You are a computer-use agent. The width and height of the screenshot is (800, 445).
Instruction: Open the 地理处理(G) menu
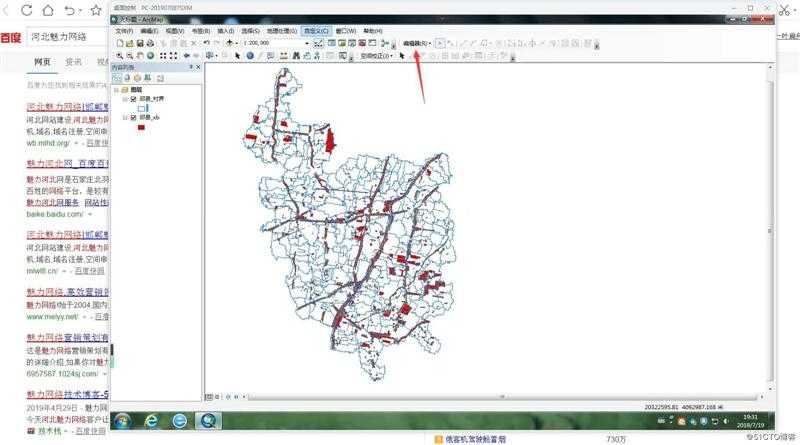282,31
